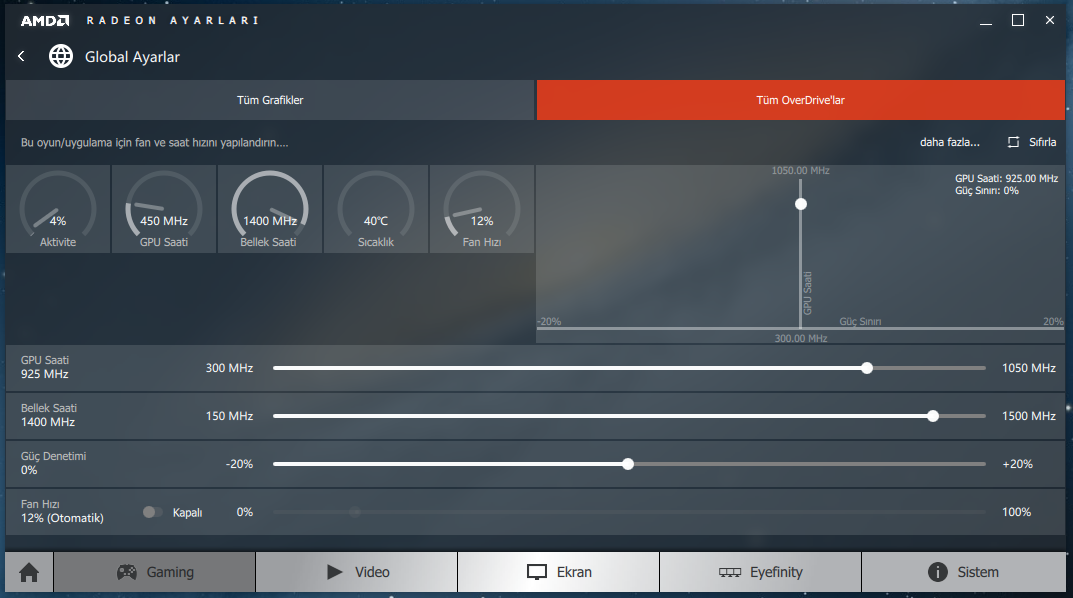Image resolution: width=1073 pixels, height=598 pixels.
Task: Open the home icon tab
Action: pos(29,573)
